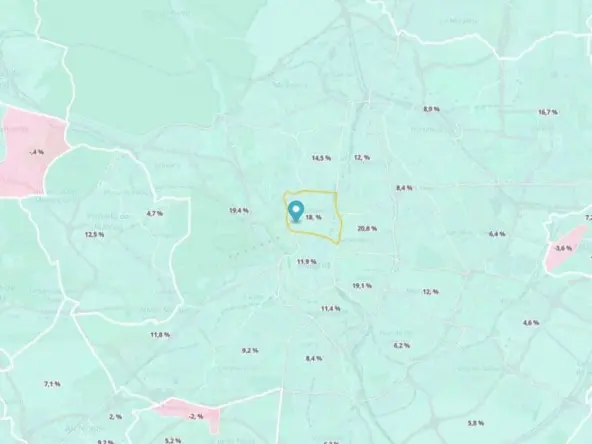Select the region labeled 12,5 %
Viewport: 592px width, 444px height.
[94, 234]
